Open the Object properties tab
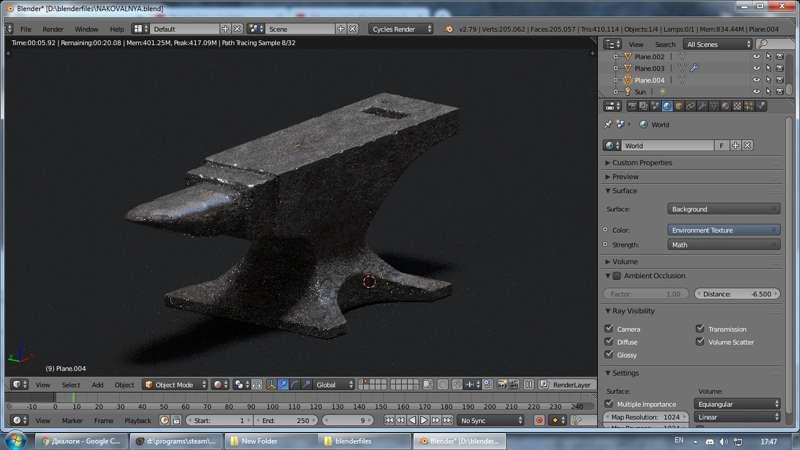 pyautogui.click(x=679, y=106)
